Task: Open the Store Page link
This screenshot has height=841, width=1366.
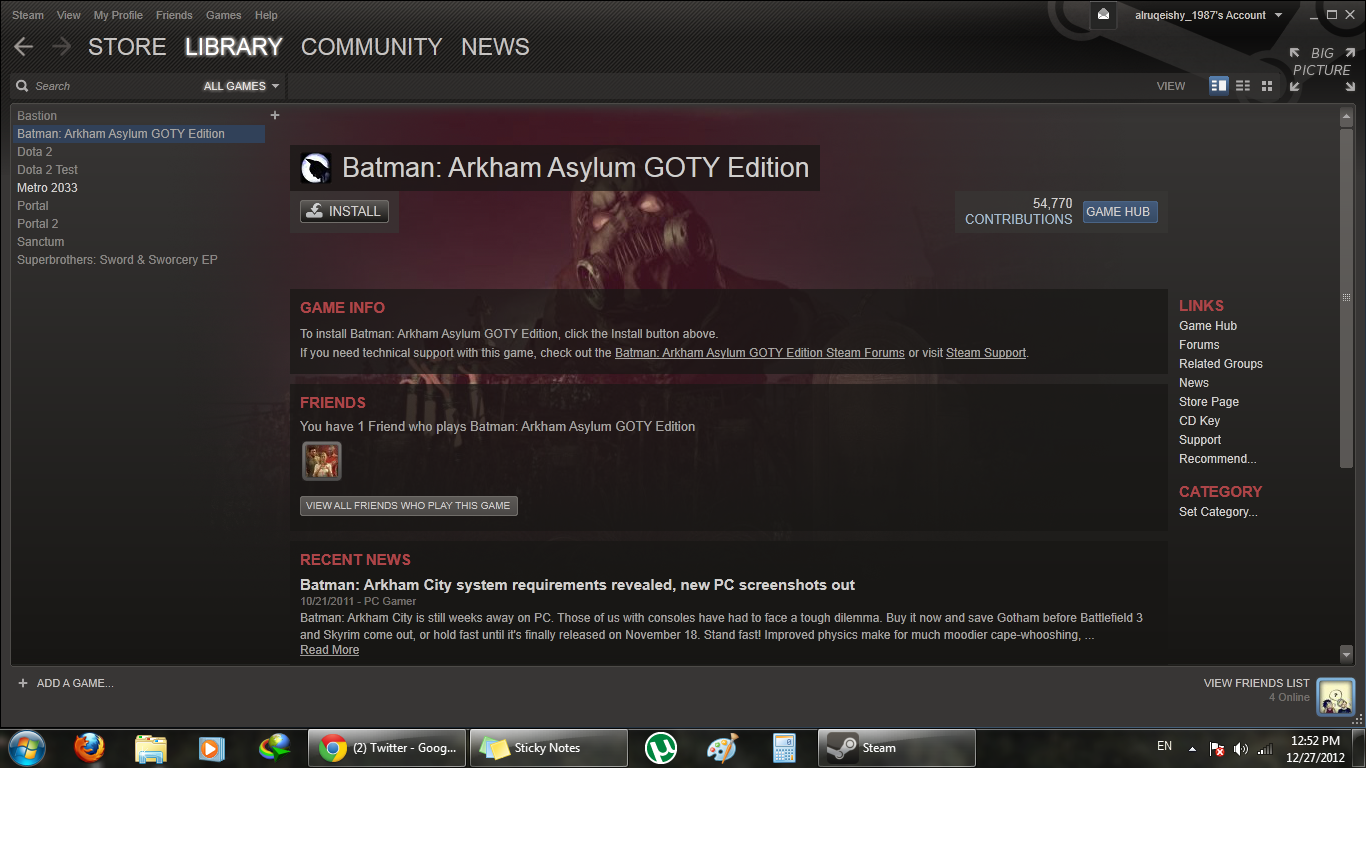Action: tap(1209, 402)
